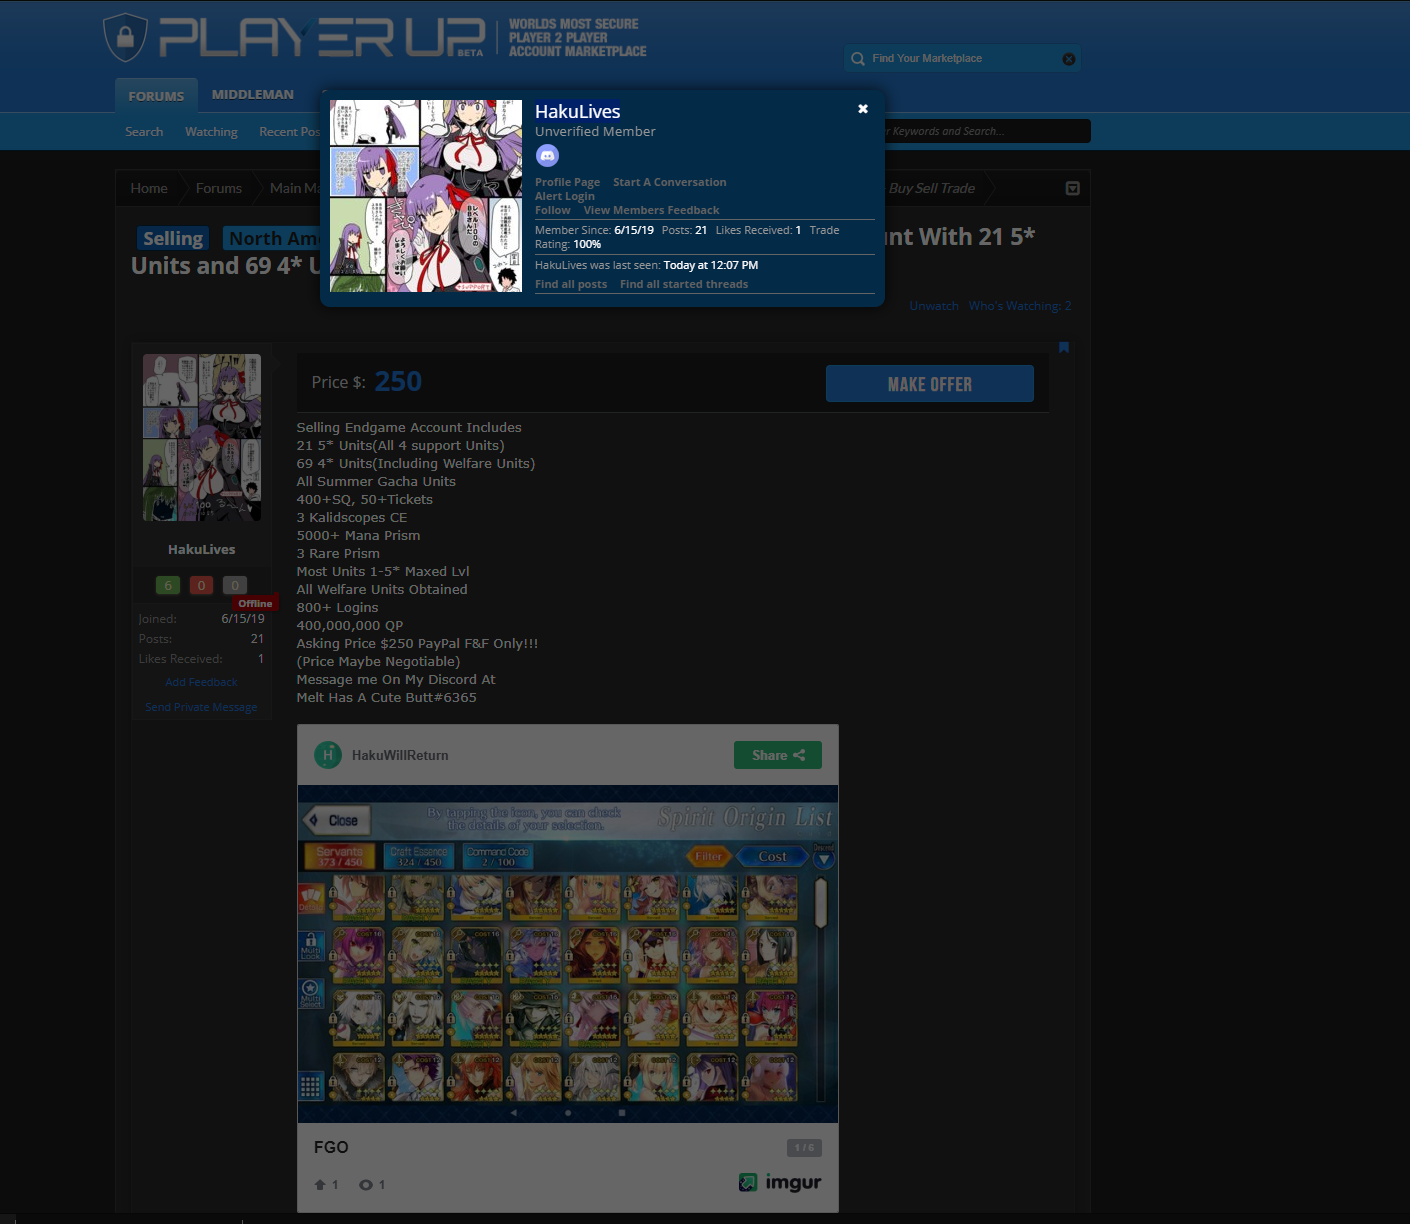This screenshot has width=1410, height=1224.
Task: Click Who's Watching: 2 link
Action: [1020, 306]
